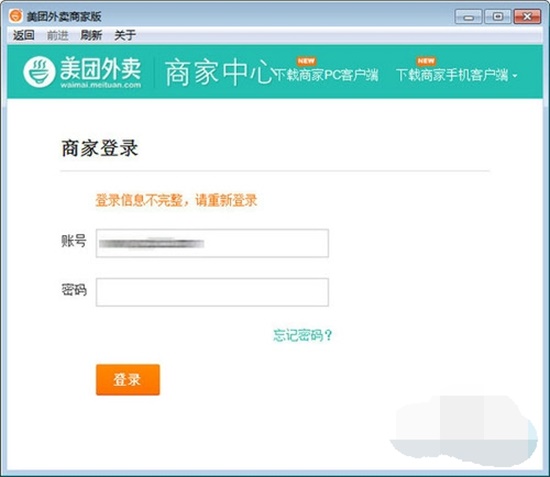
Task: Open the 返回 menu item
Action: tap(24, 35)
